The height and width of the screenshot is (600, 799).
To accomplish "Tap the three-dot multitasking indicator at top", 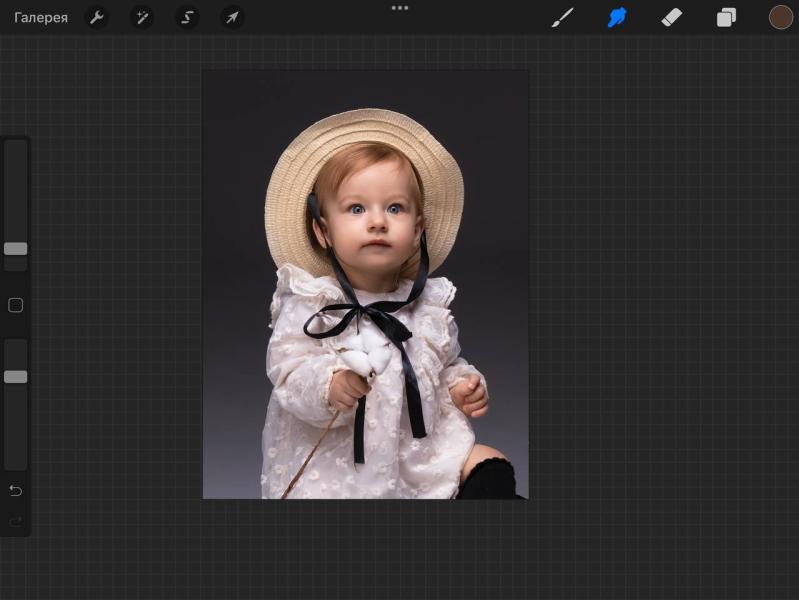I will click(x=400, y=8).
